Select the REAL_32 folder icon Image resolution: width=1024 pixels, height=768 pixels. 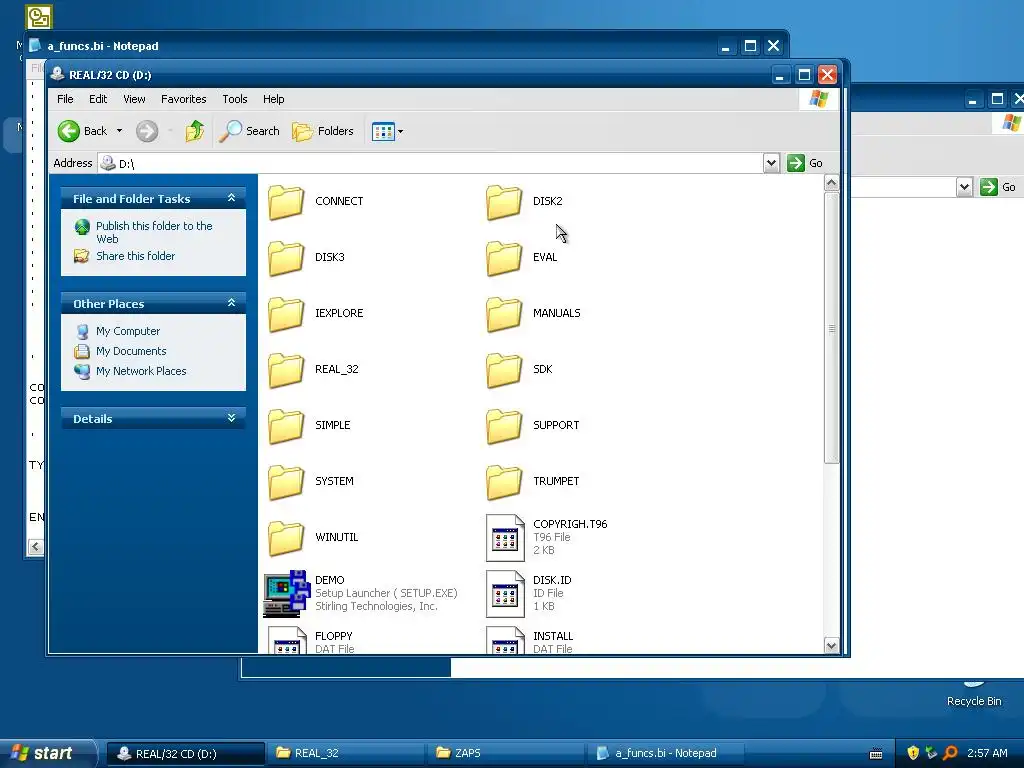tap(286, 370)
